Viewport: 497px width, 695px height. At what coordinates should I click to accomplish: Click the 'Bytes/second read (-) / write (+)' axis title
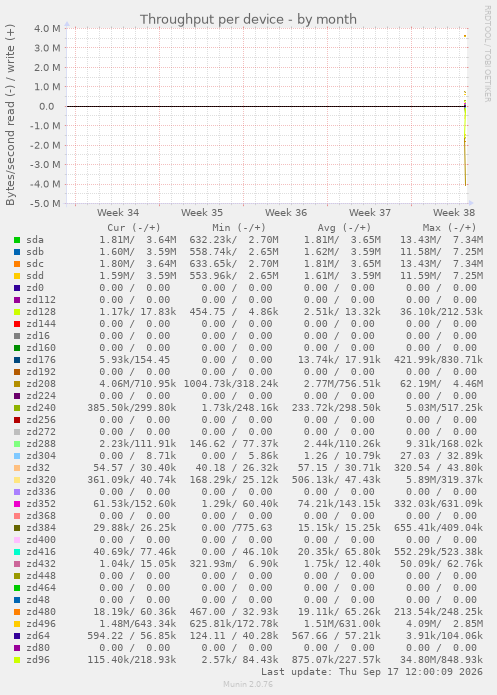[10, 115]
